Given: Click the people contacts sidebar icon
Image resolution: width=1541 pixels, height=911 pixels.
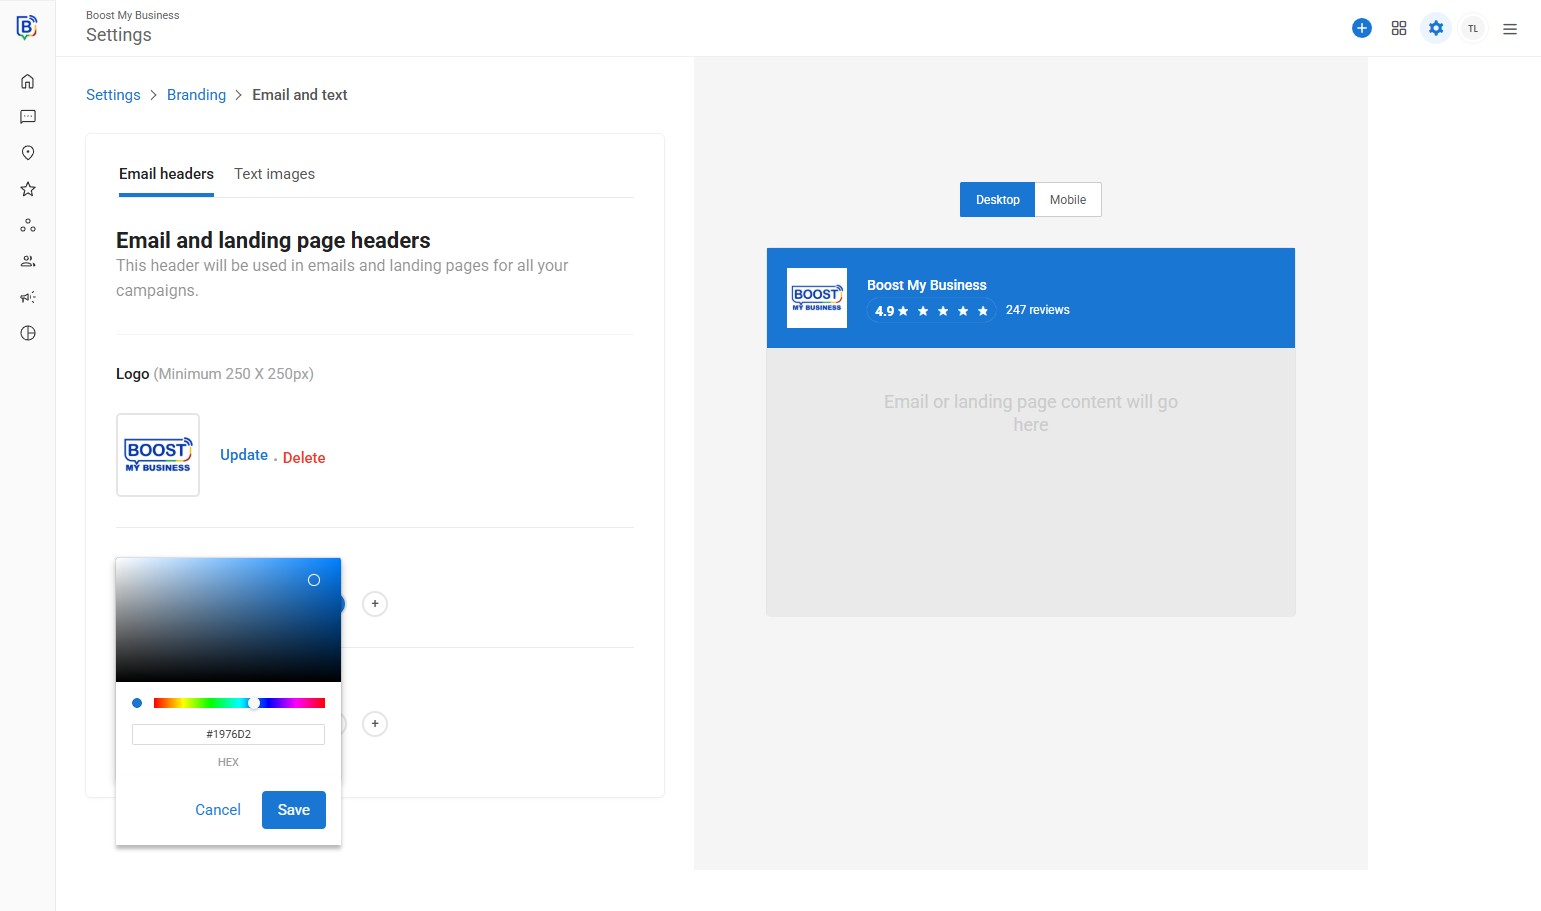Looking at the screenshot, I should point(28,261).
